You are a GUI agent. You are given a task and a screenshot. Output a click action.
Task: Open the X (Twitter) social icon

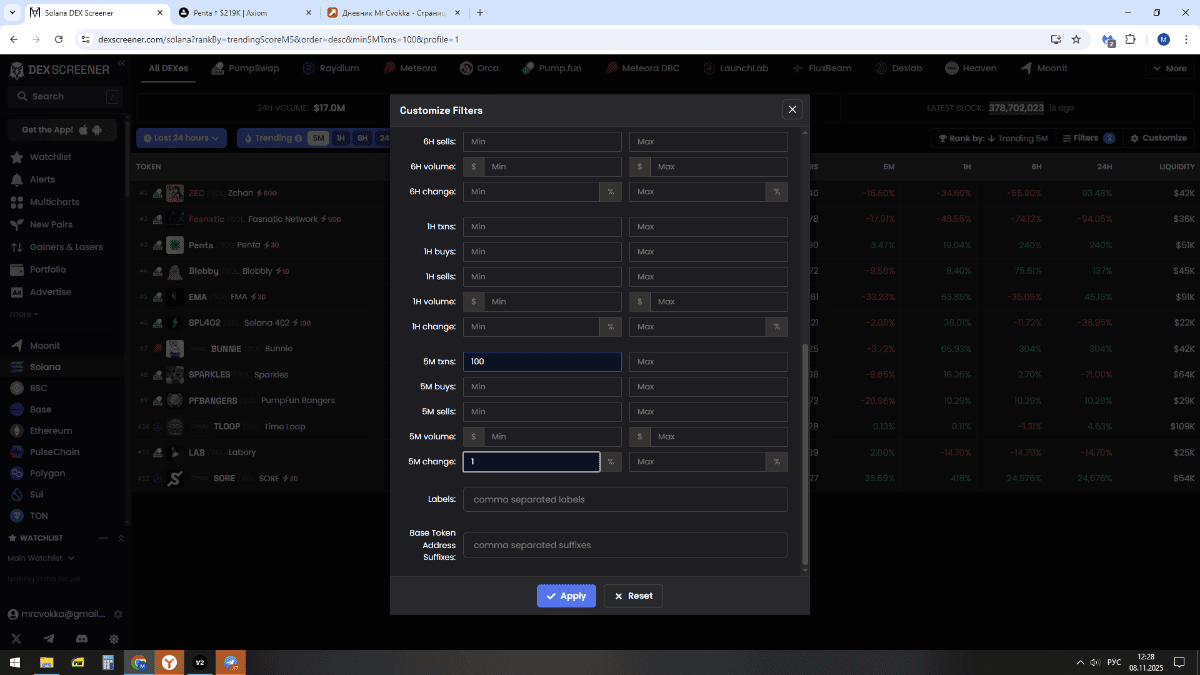click(16, 638)
